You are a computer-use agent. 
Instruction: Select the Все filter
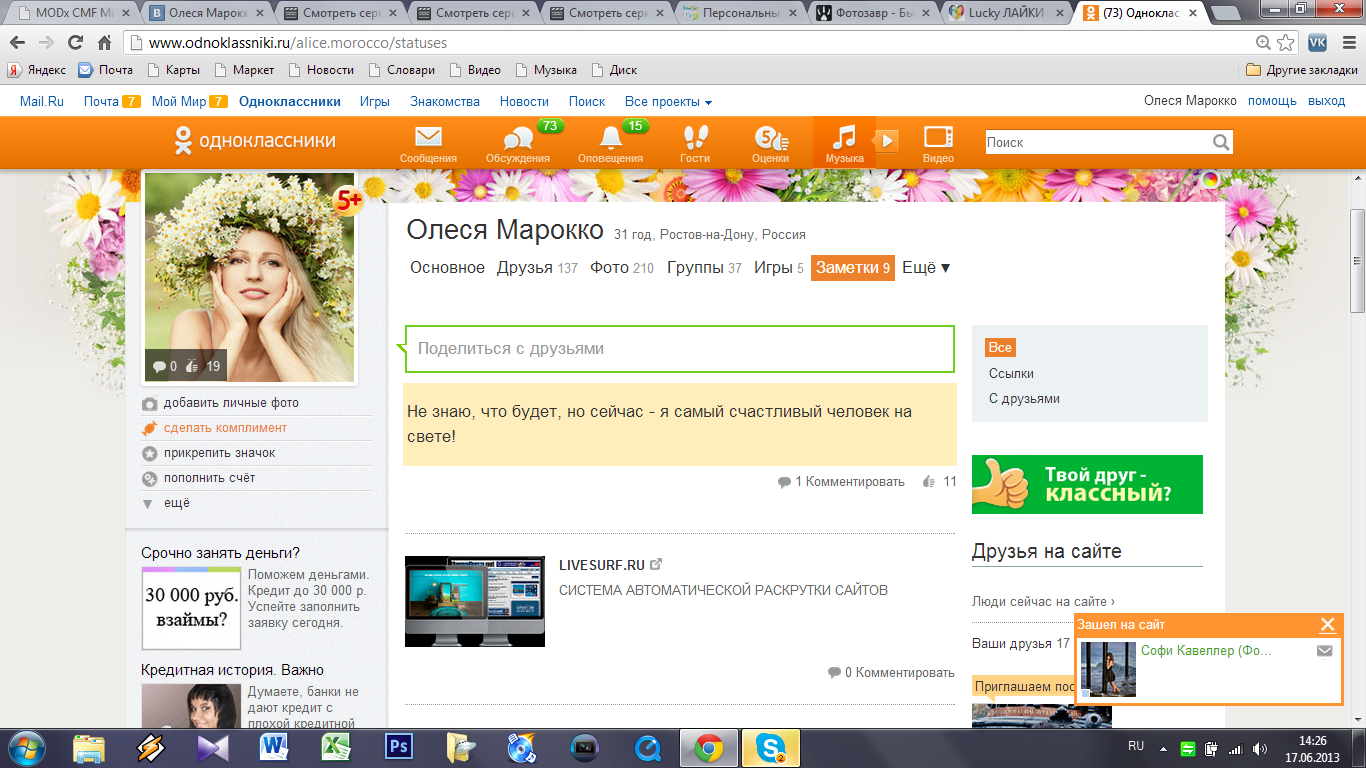[1000, 348]
